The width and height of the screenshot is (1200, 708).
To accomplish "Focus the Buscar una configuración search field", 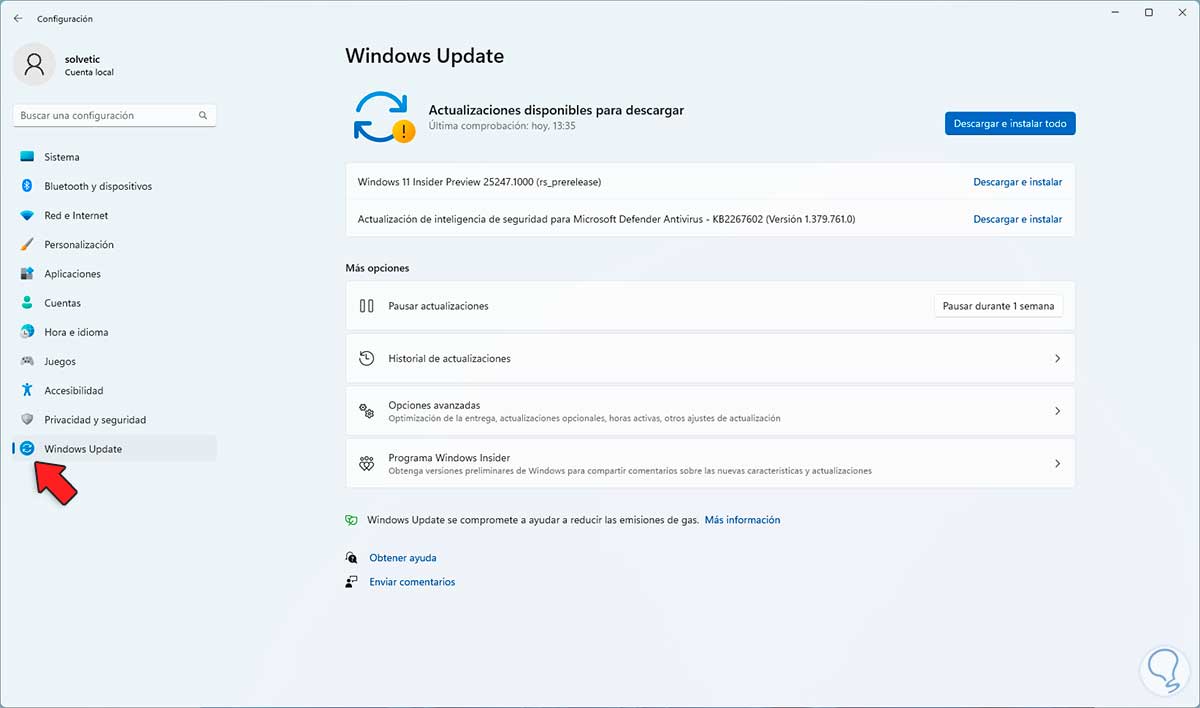I will coord(115,116).
